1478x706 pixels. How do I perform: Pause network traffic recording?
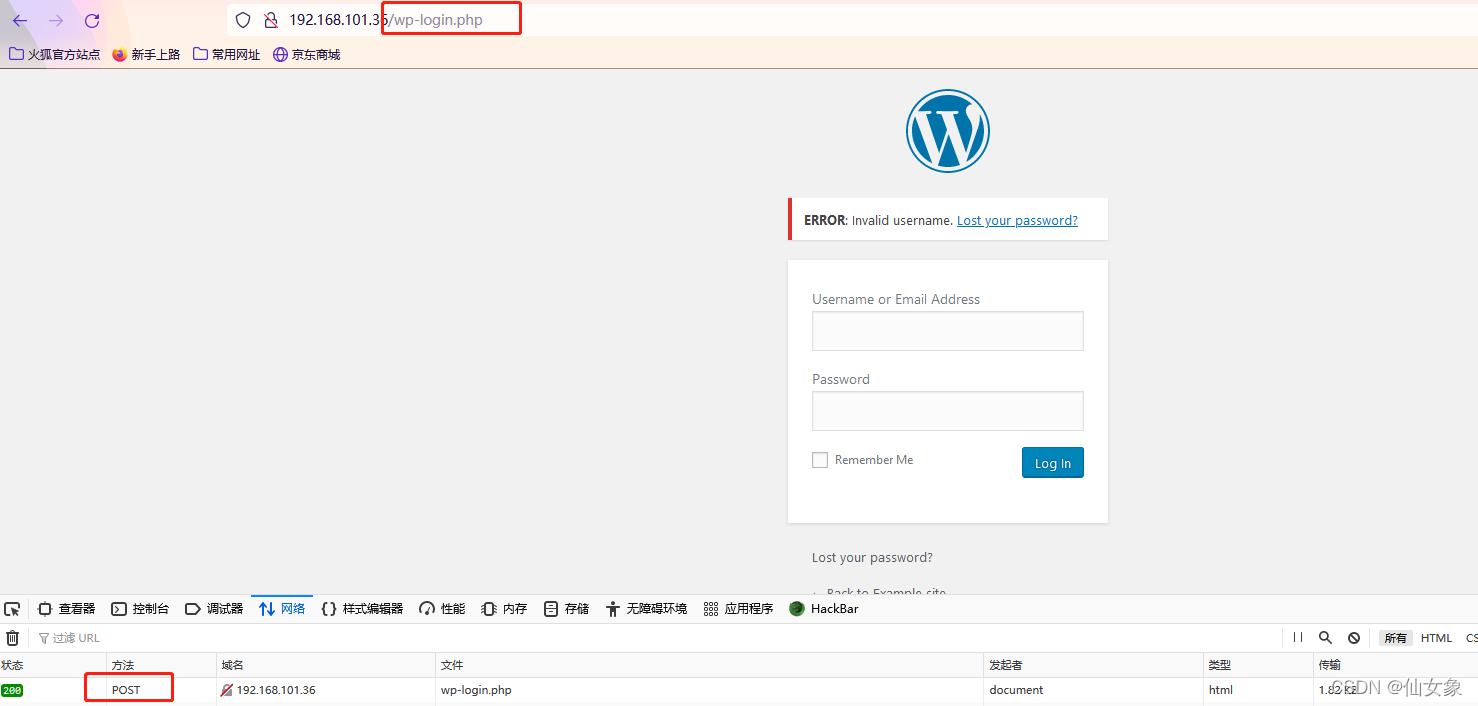pyautogui.click(x=1297, y=637)
